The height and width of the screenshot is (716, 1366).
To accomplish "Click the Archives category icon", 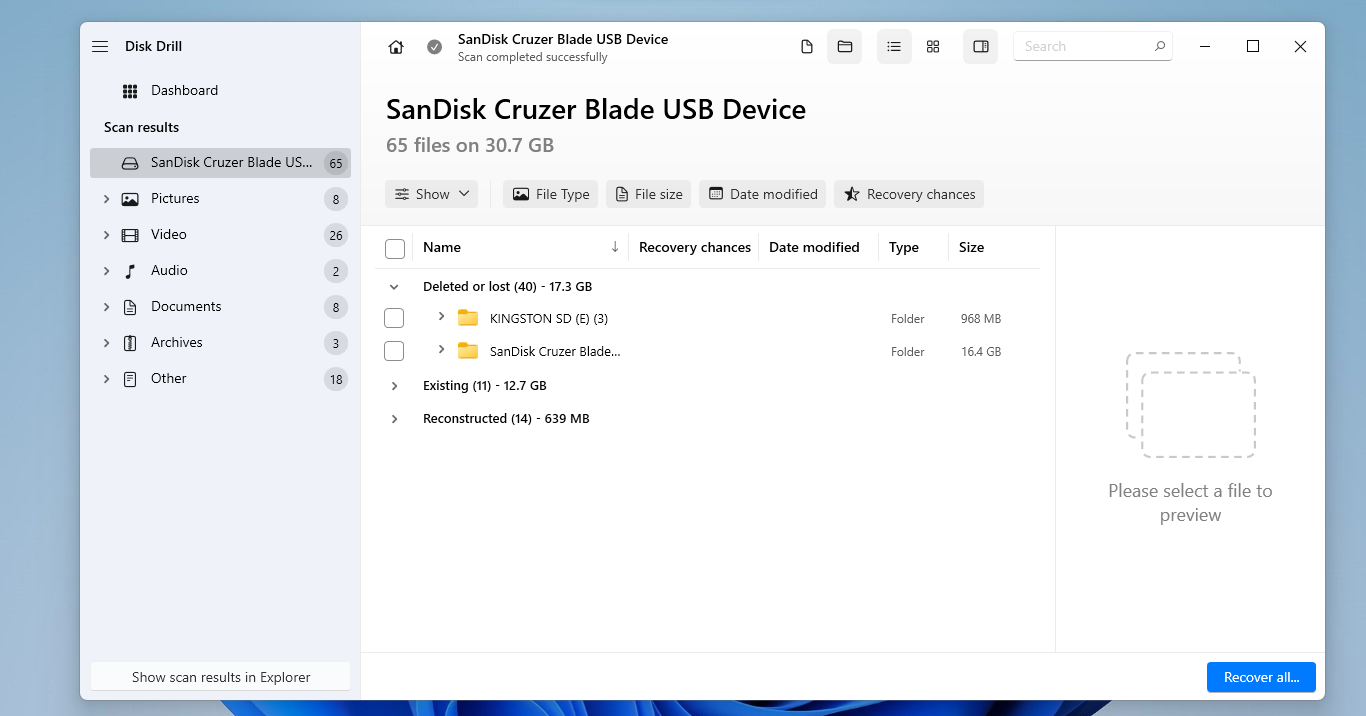I will click(130, 343).
